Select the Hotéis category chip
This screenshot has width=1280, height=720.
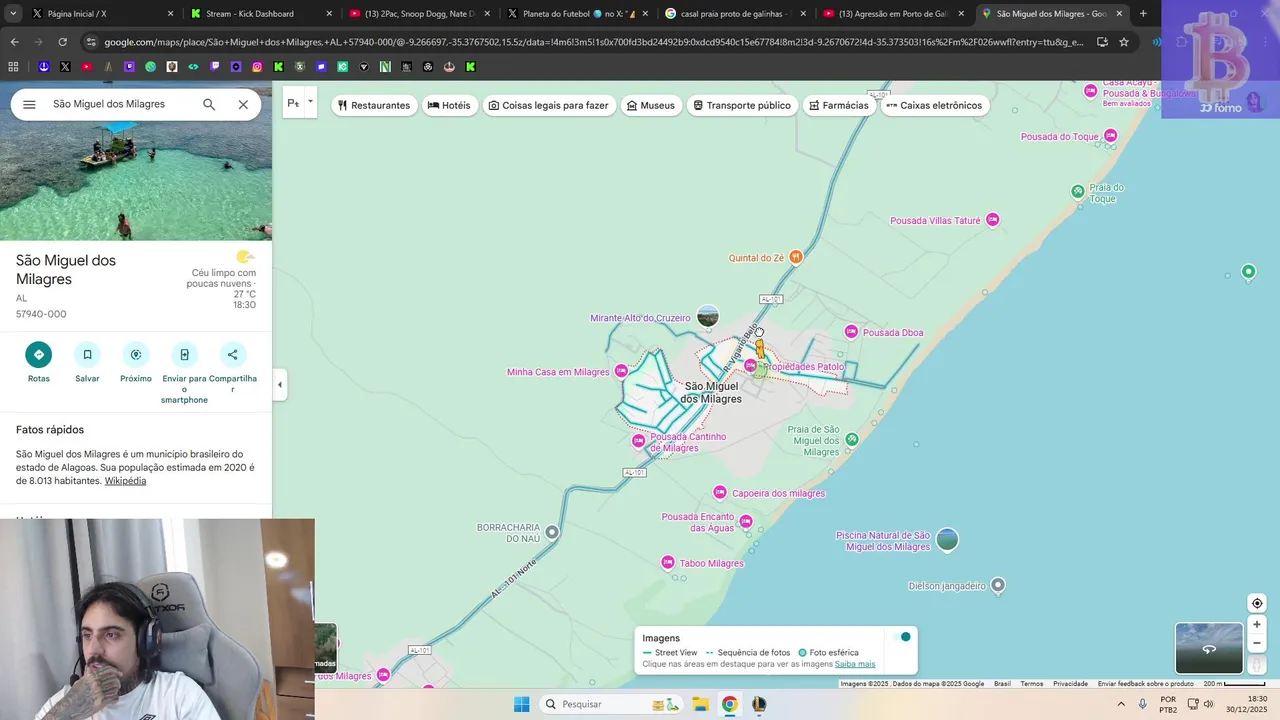click(449, 105)
